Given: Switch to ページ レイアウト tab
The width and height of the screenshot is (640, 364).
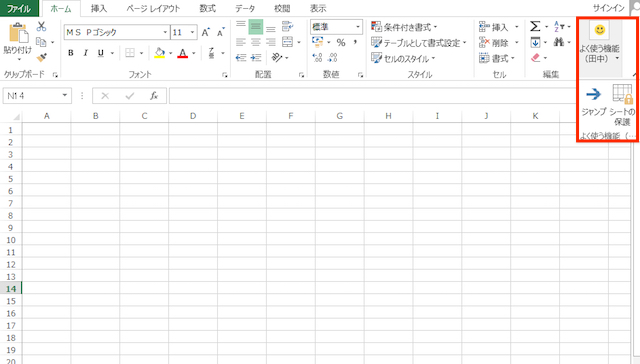Looking at the screenshot, I should [x=153, y=8].
